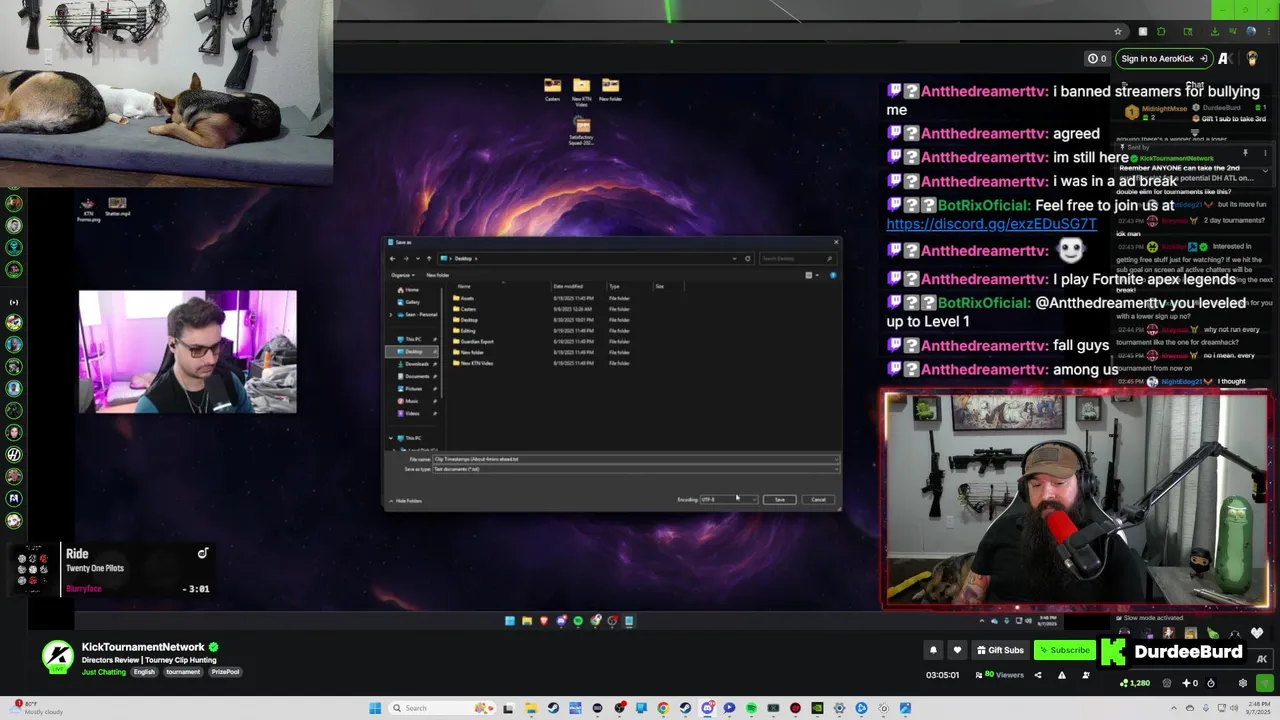Select Home in the navigation pane
Screen dimensions: 1280x720
point(408,290)
